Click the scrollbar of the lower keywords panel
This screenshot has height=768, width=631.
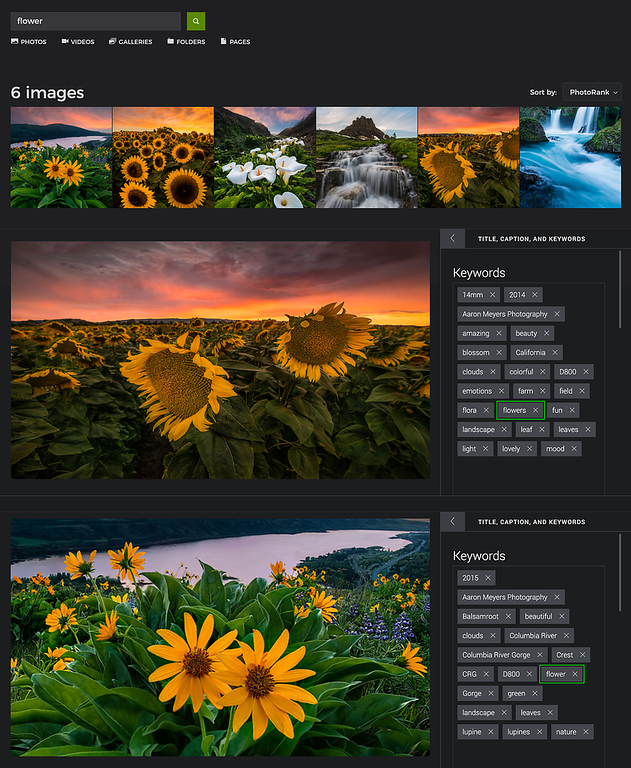coord(620,572)
